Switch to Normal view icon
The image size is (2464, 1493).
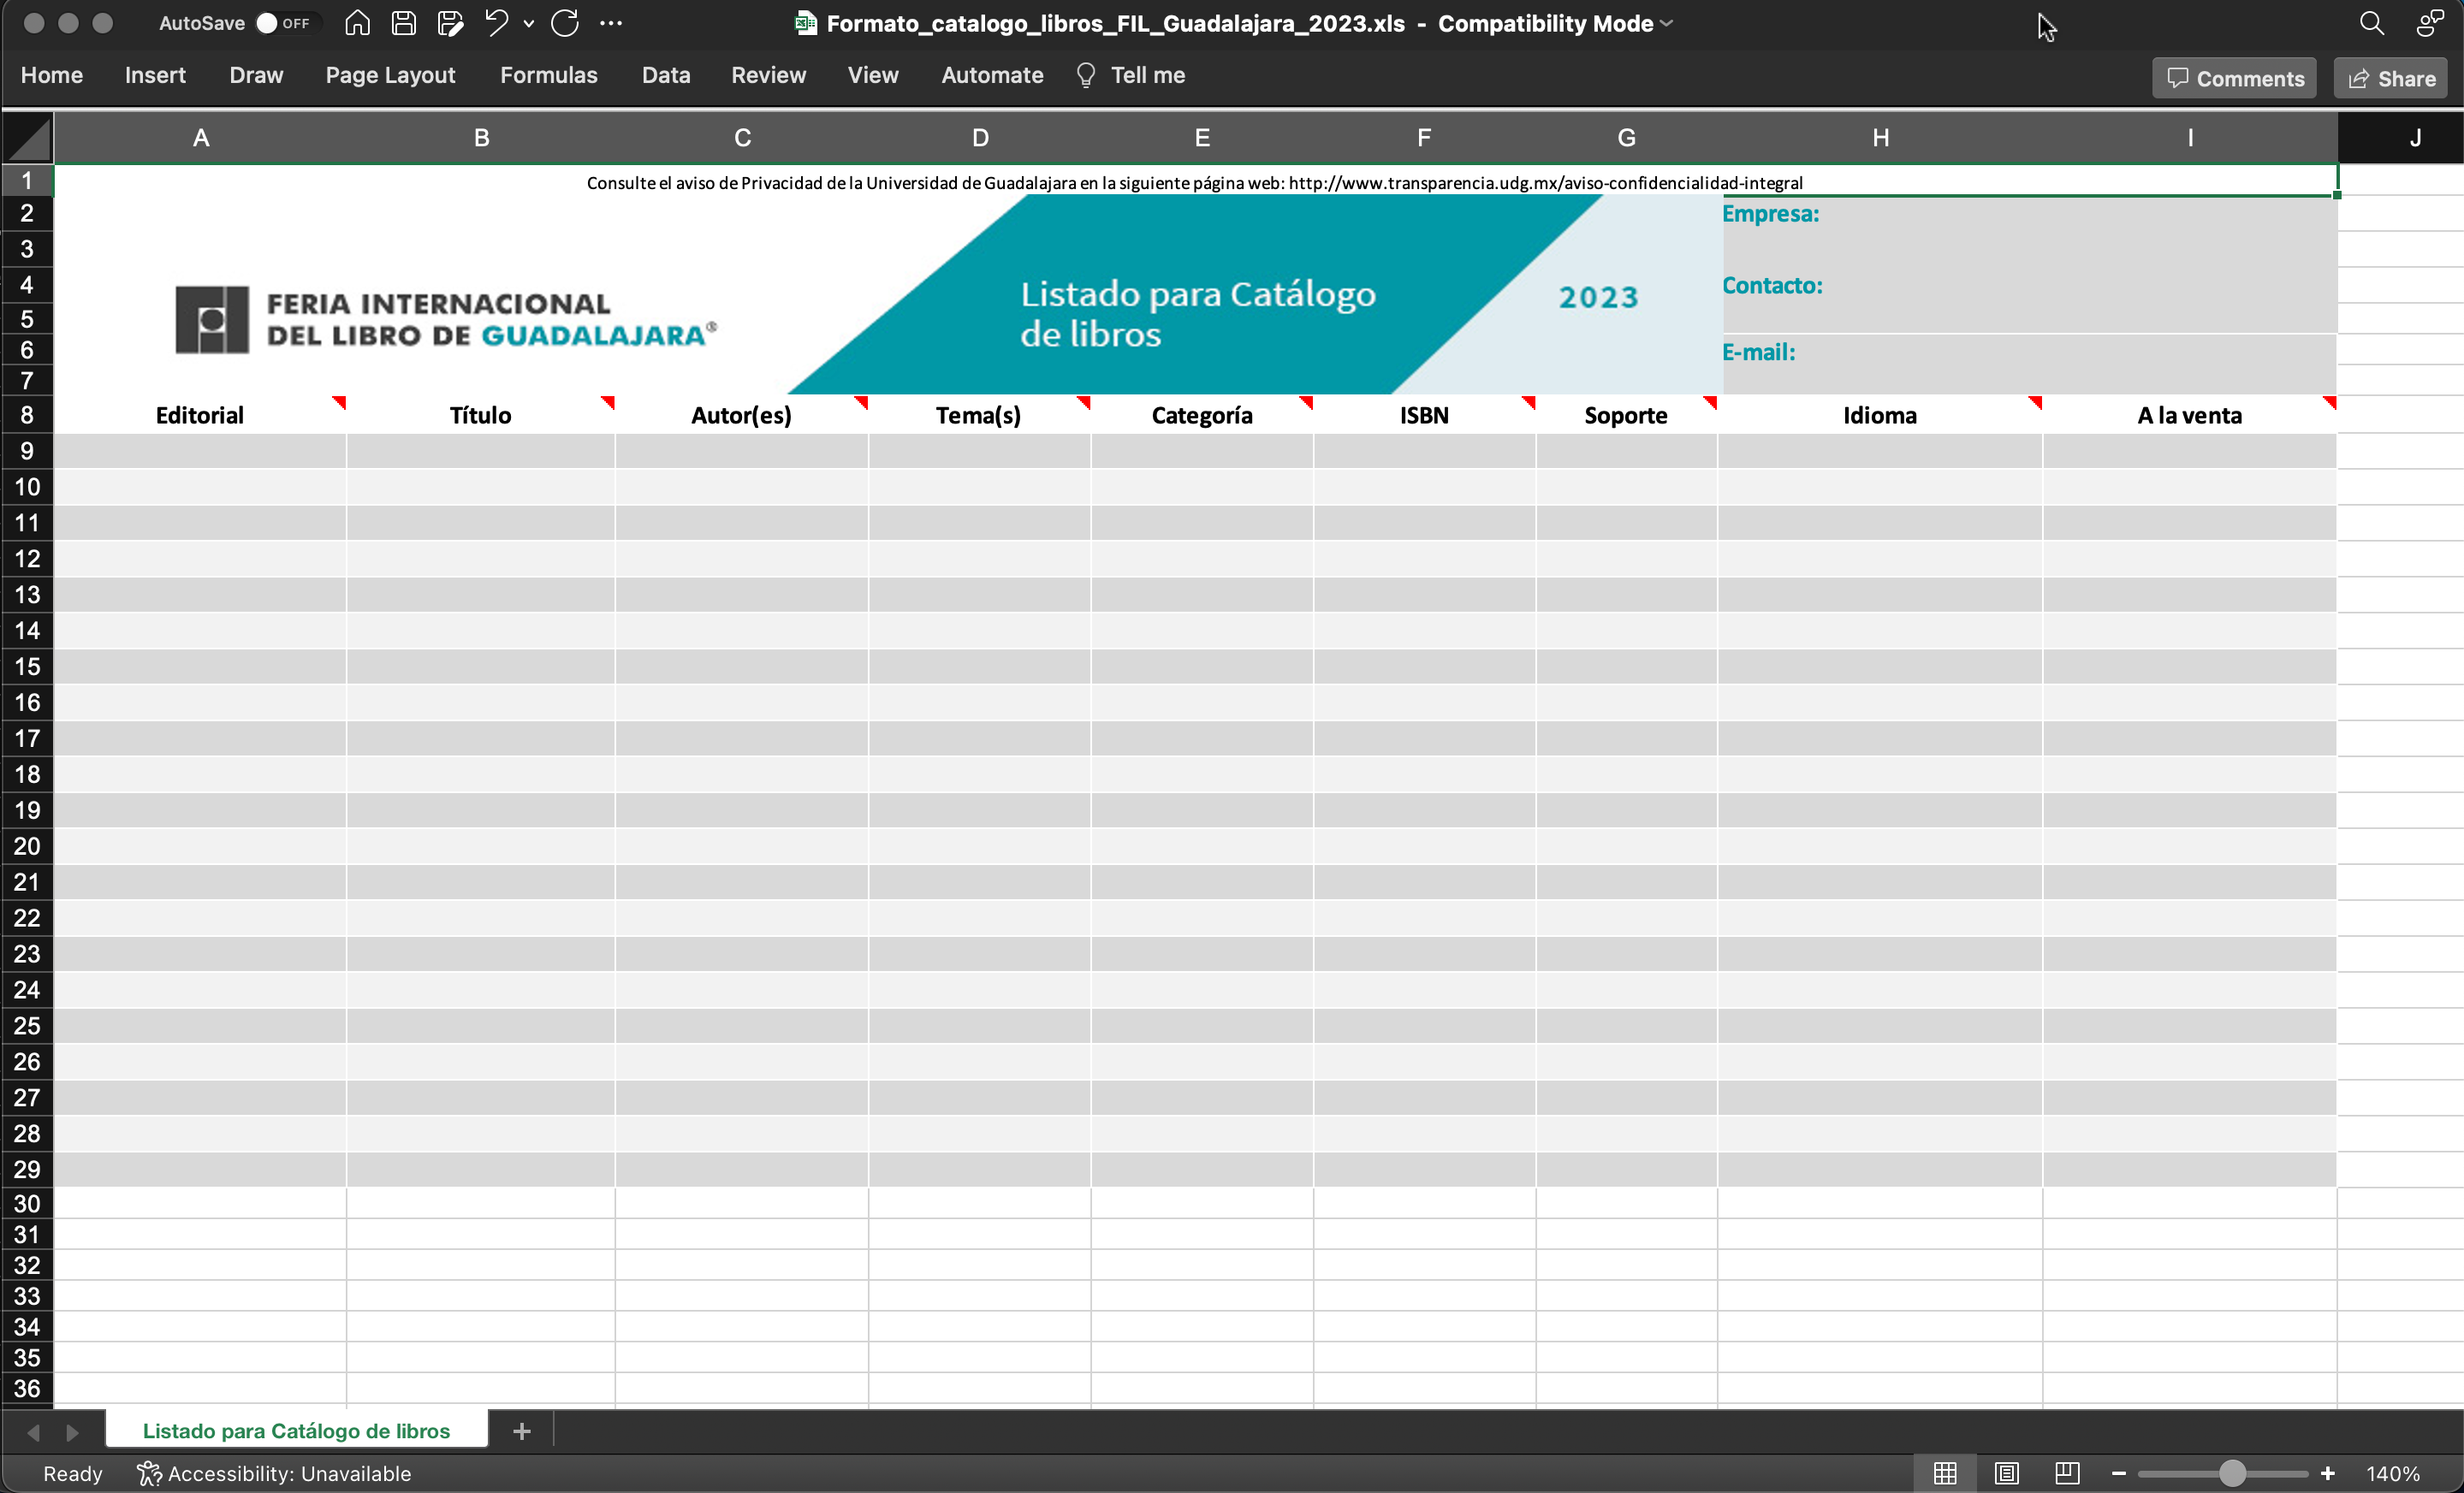(1945, 1474)
